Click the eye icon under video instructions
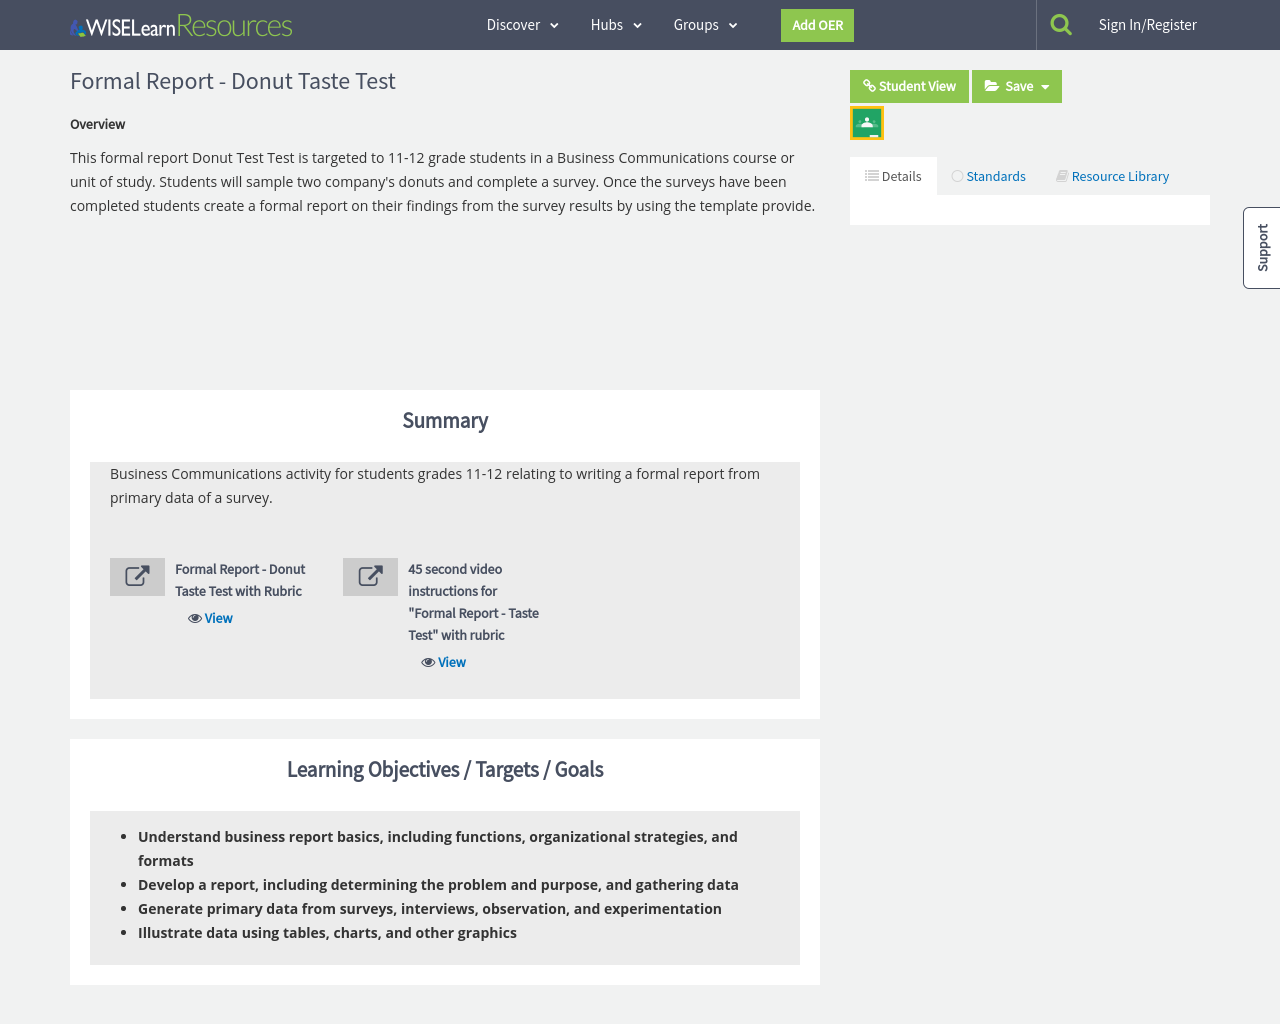 (x=428, y=663)
